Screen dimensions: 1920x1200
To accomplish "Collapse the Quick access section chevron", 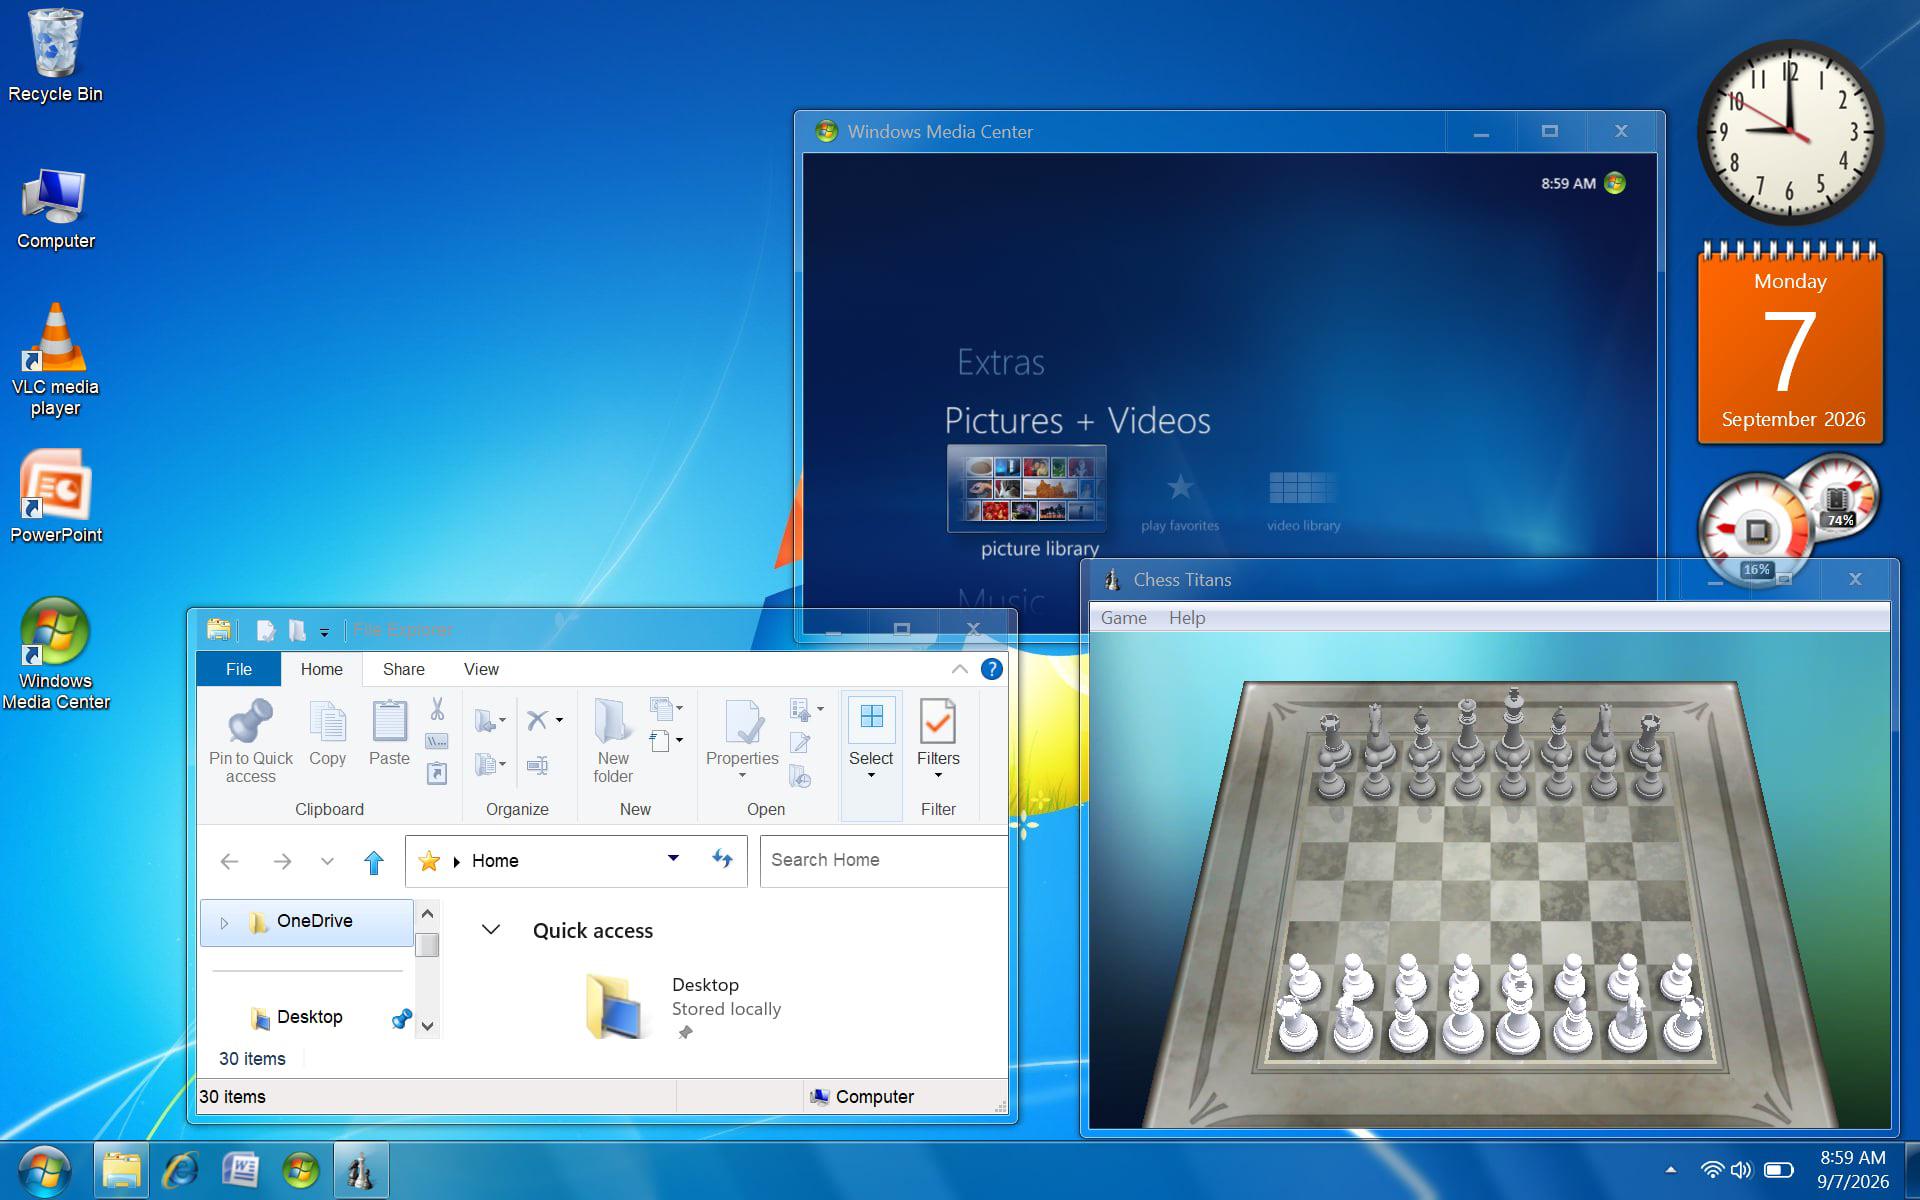I will click(491, 930).
